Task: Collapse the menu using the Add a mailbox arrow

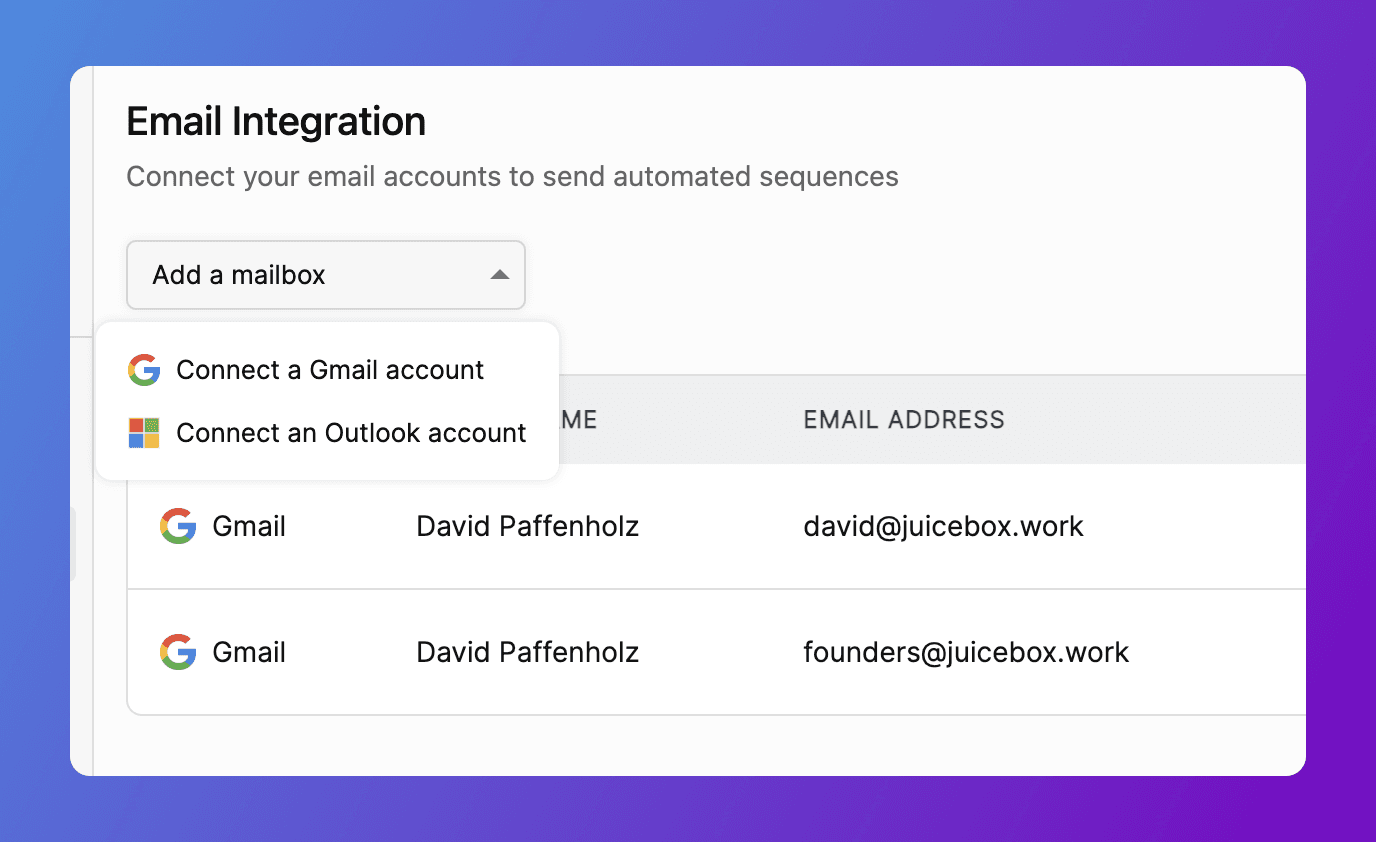Action: pos(500,275)
